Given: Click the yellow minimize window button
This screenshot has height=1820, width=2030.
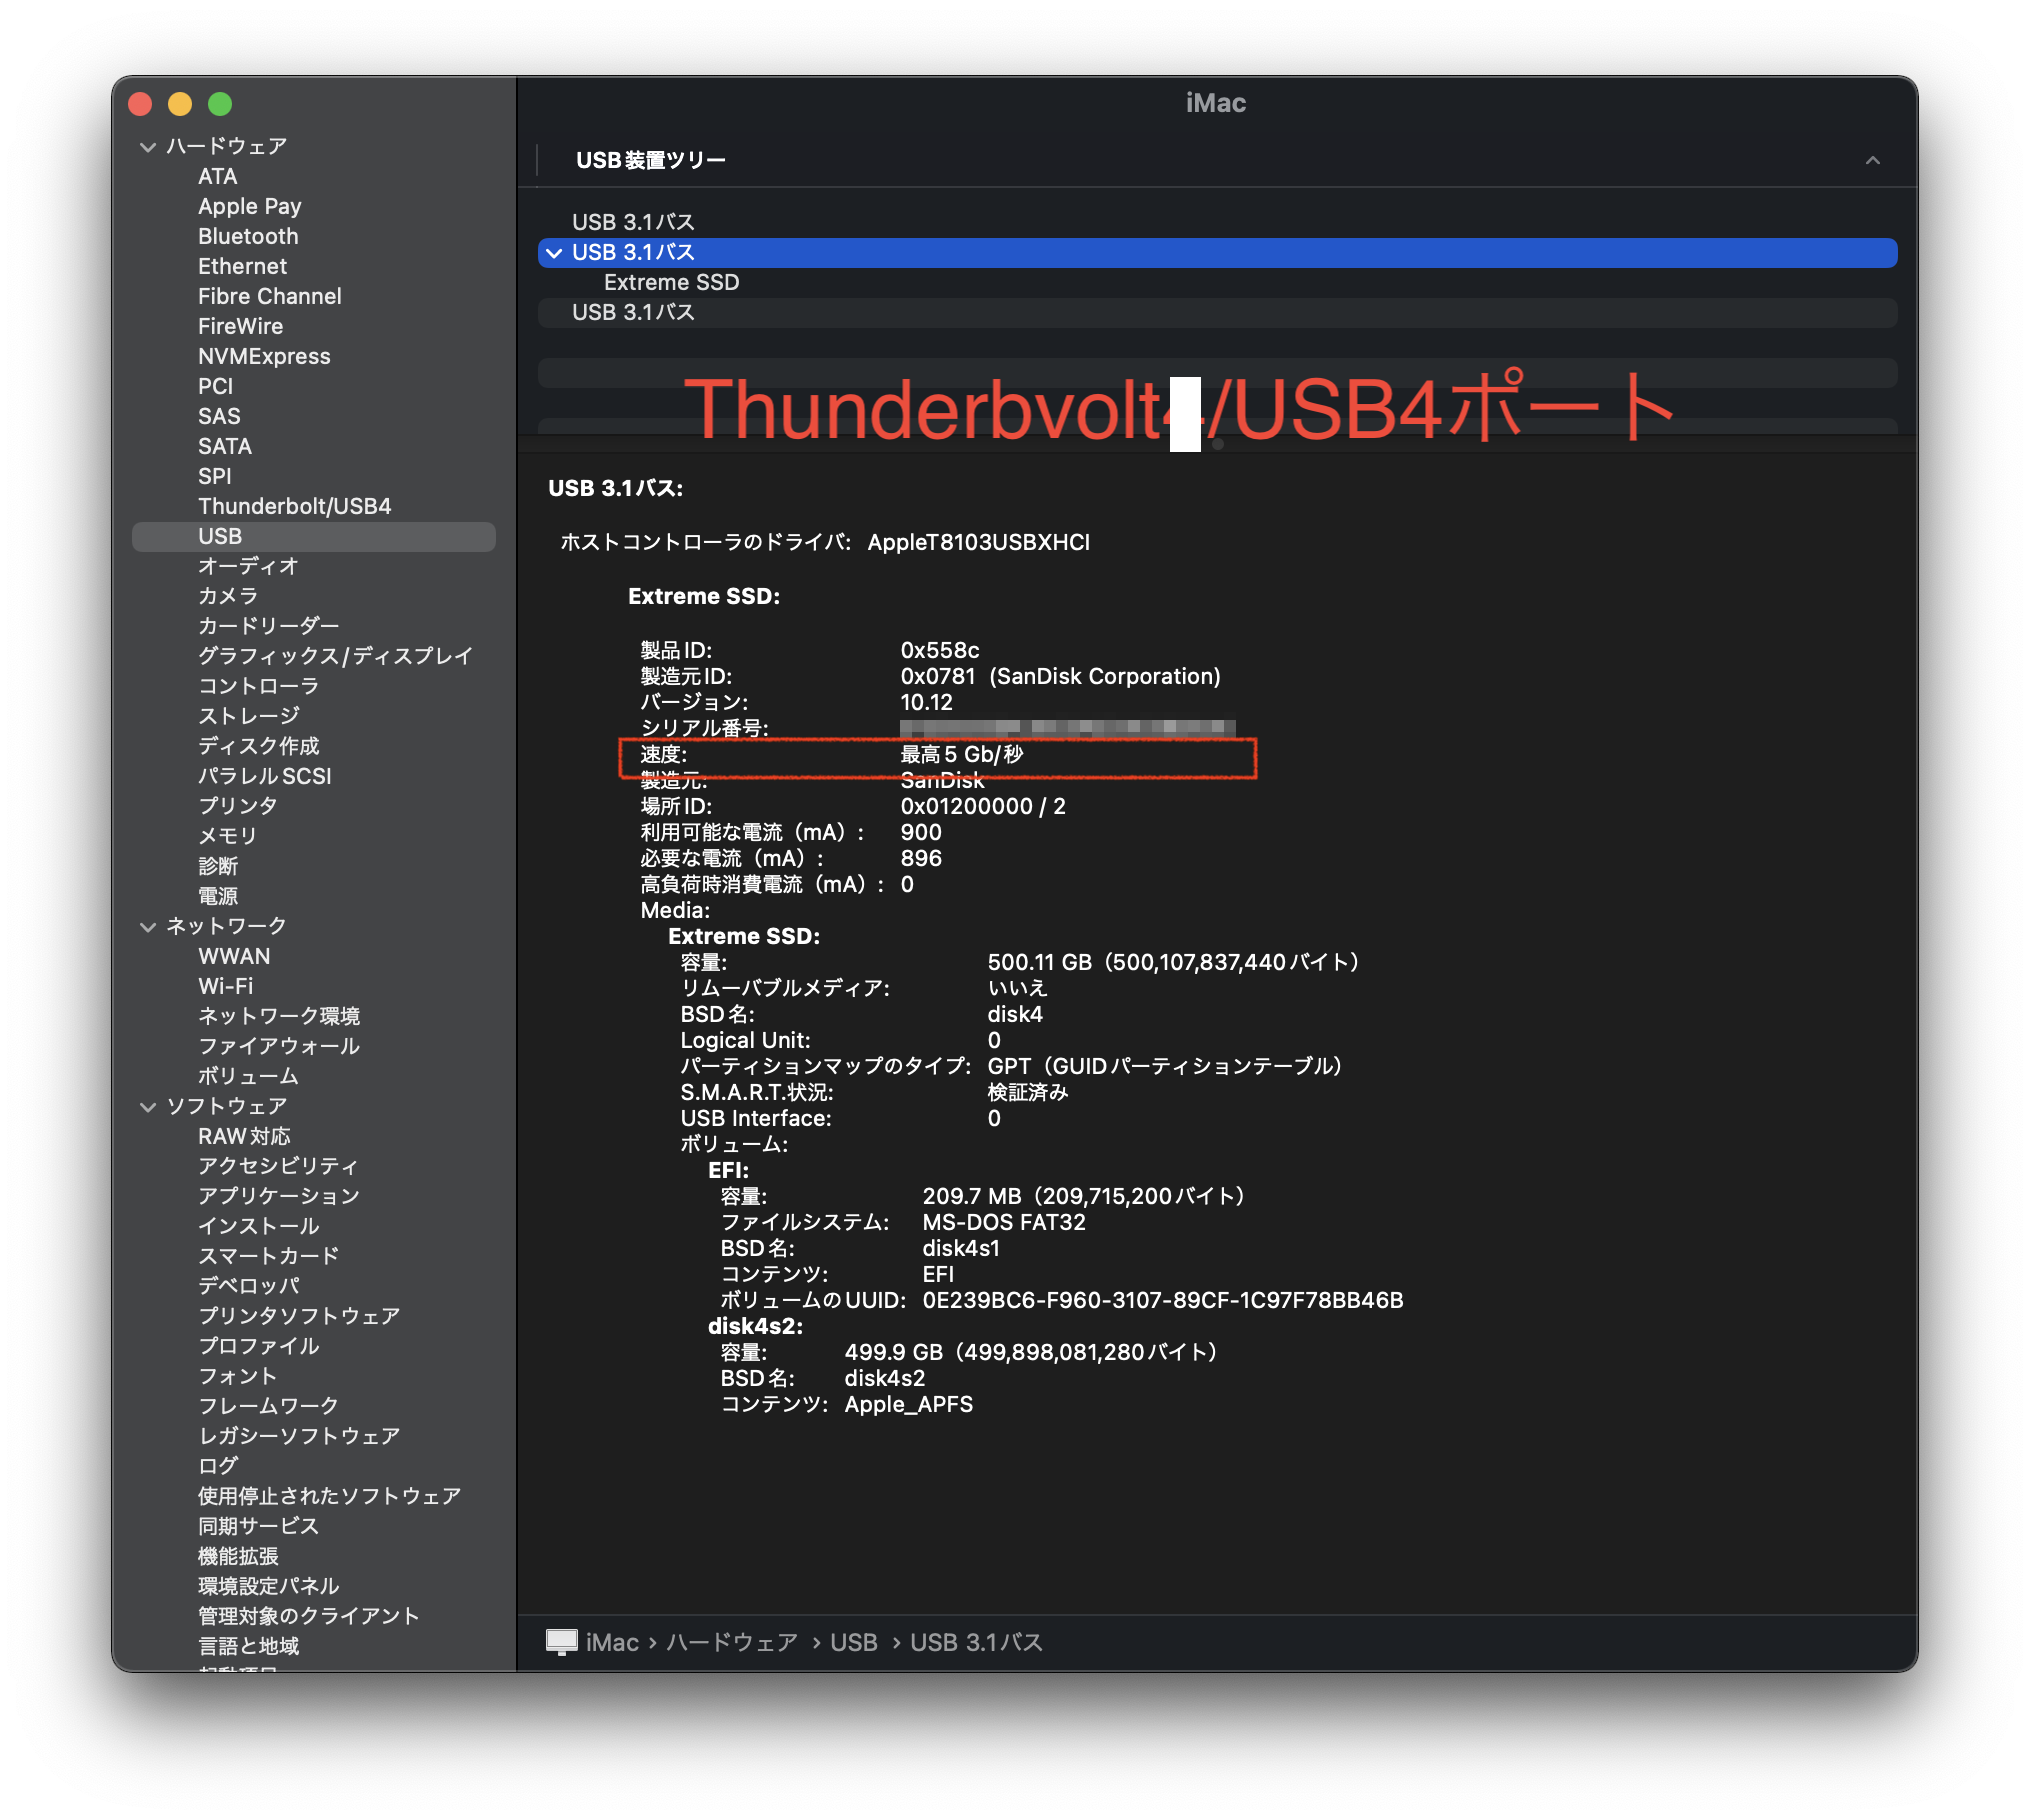Looking at the screenshot, I should 180,104.
